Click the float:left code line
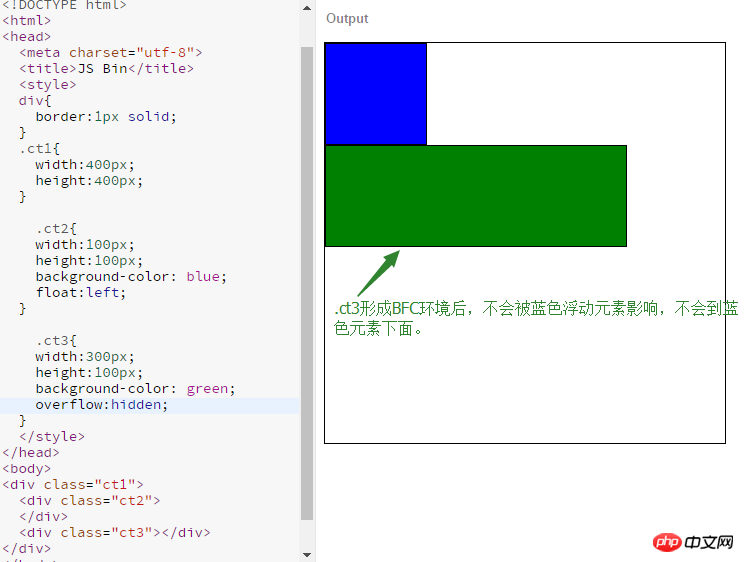Viewport: 744px width, 562px height. tap(81, 293)
